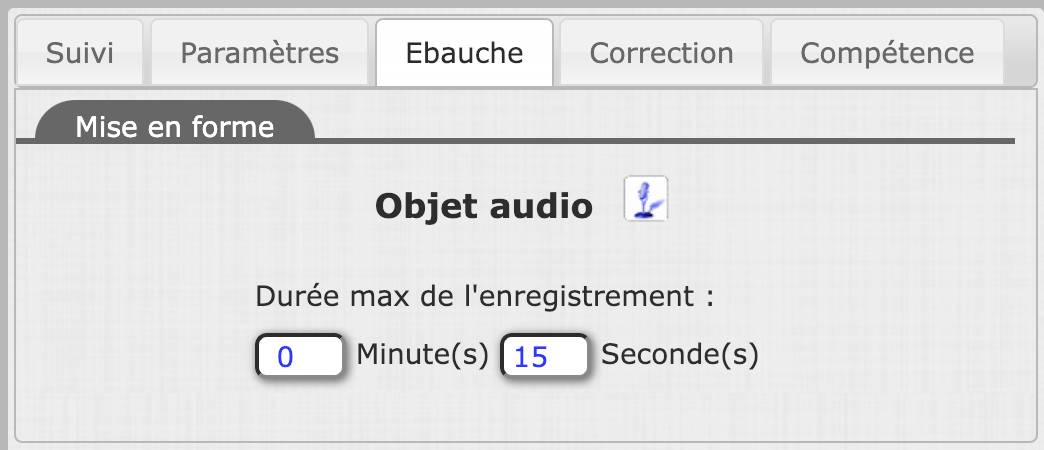
Task: Click the Seconde(s) label
Action: (680, 354)
